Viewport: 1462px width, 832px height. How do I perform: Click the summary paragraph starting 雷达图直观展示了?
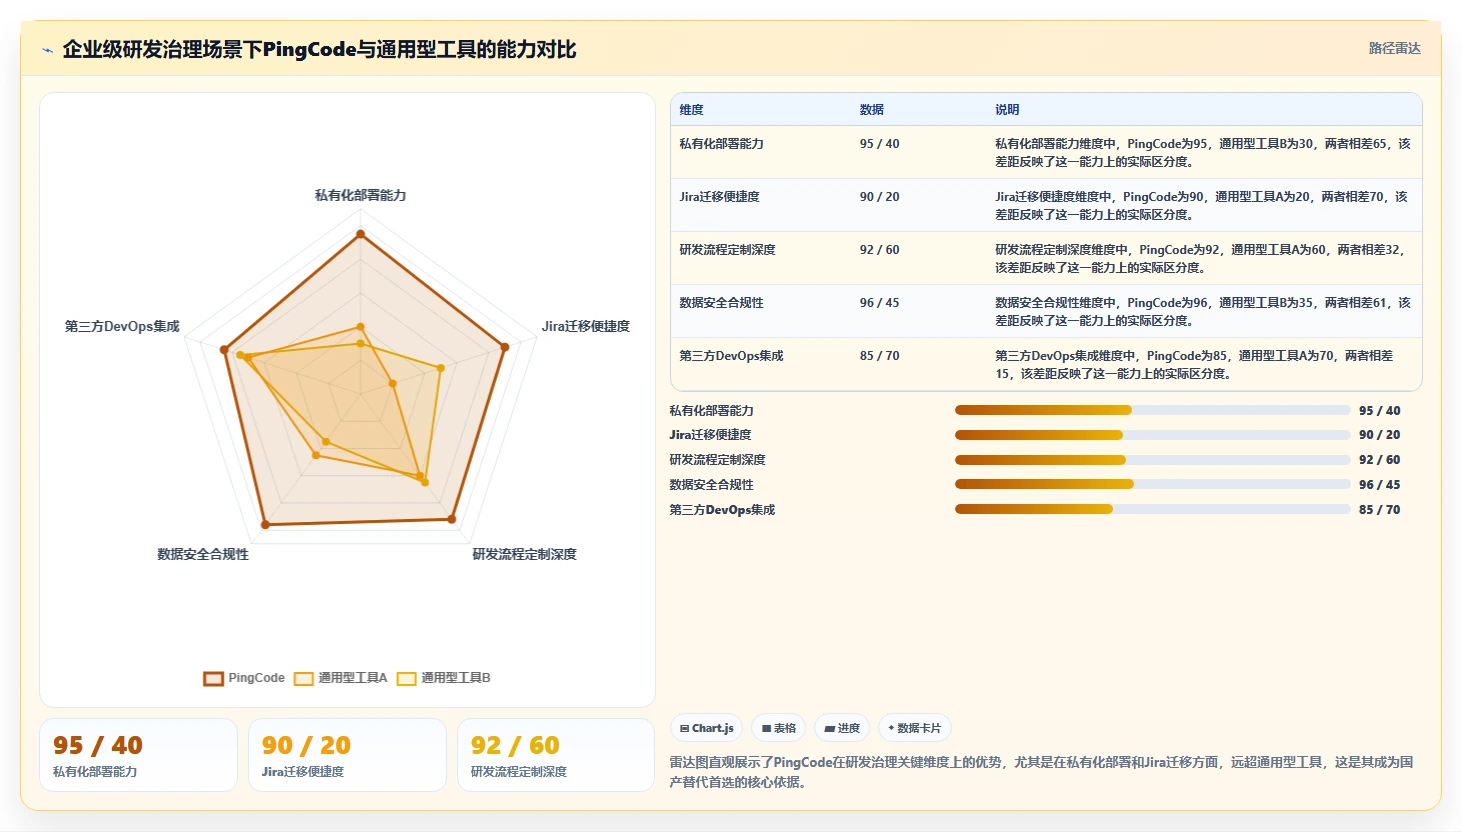pos(1042,772)
